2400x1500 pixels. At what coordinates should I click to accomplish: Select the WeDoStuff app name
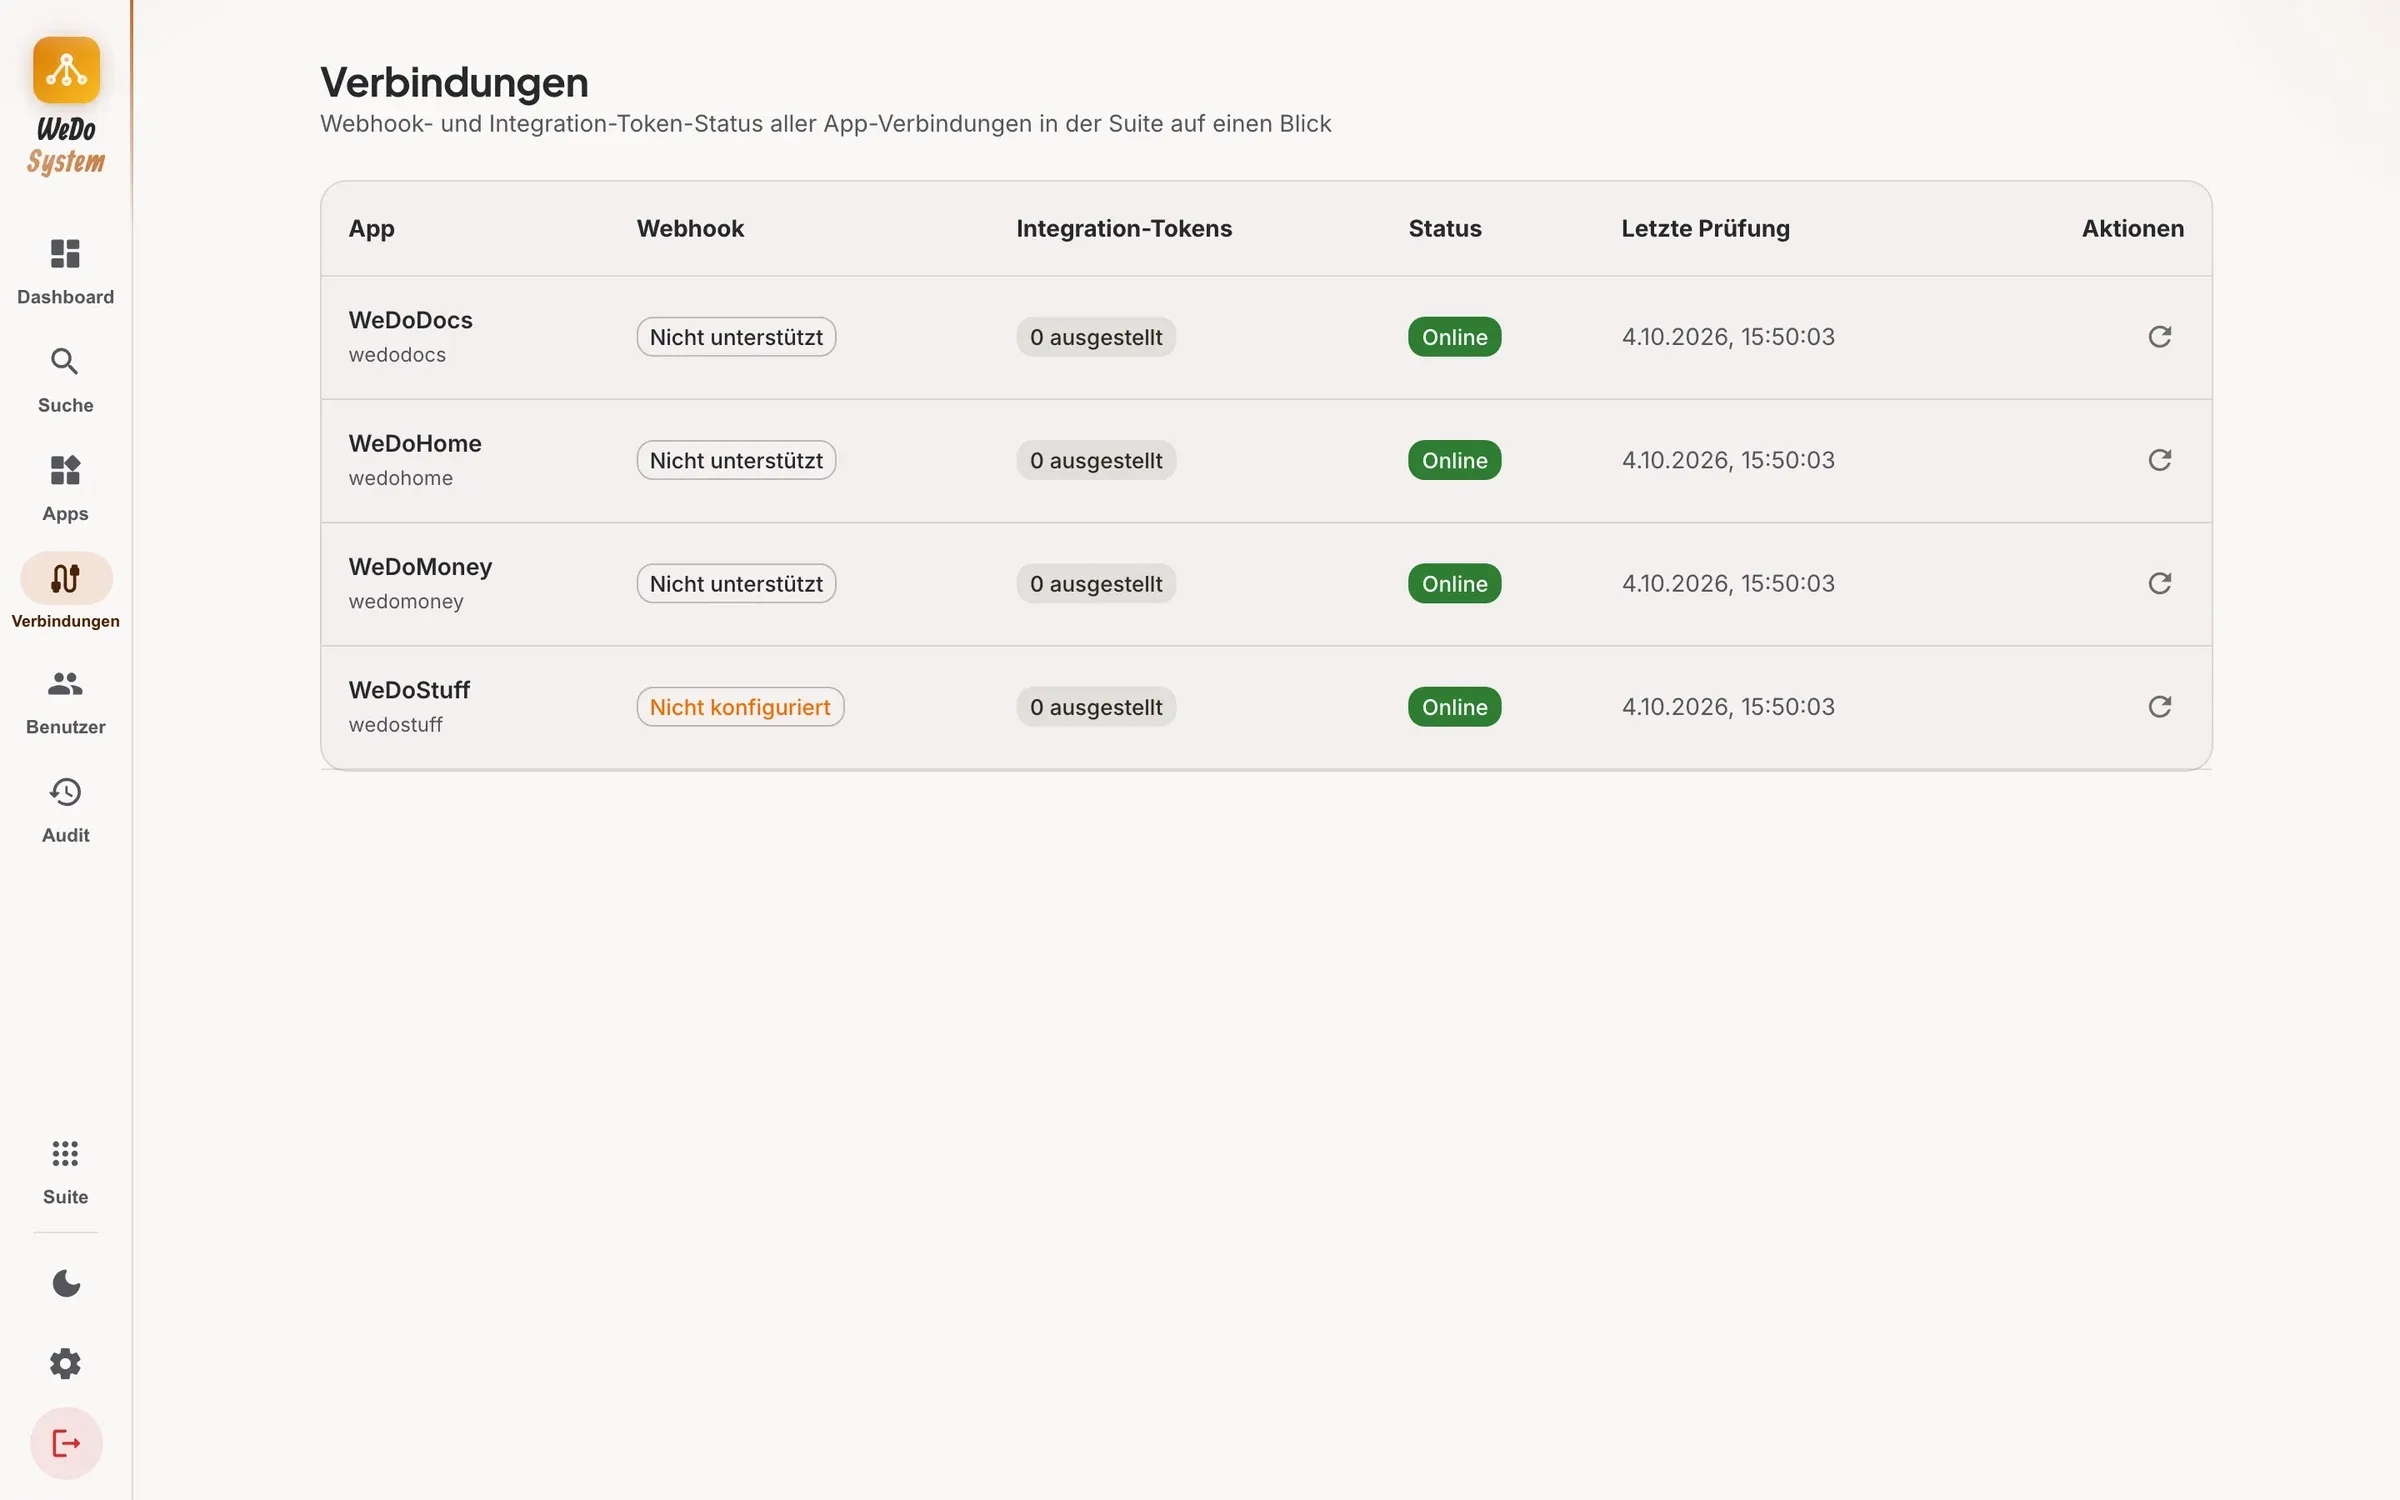point(409,690)
